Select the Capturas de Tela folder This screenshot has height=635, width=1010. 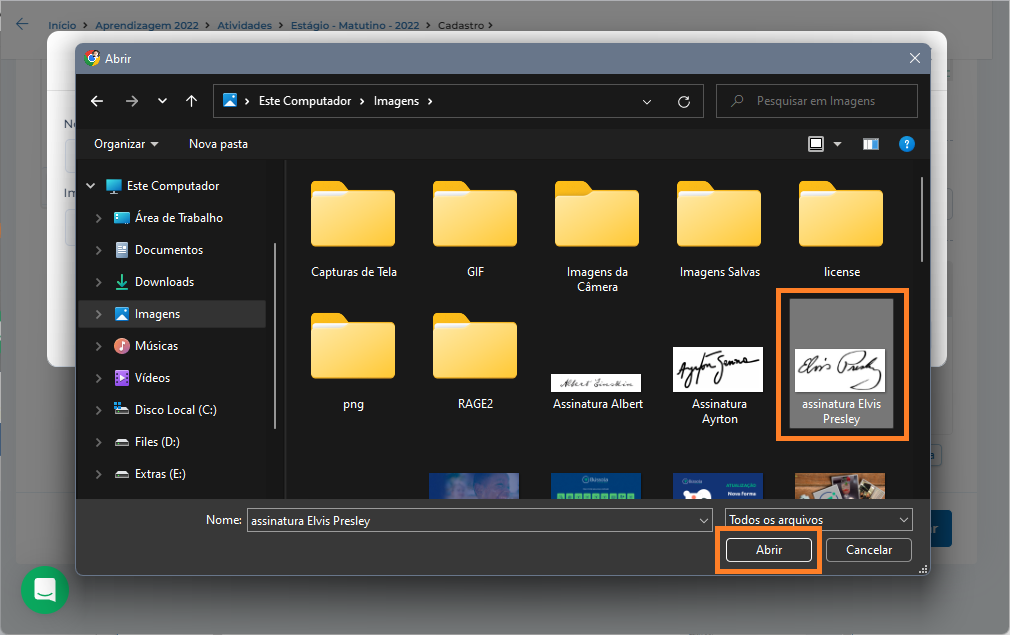(x=354, y=229)
